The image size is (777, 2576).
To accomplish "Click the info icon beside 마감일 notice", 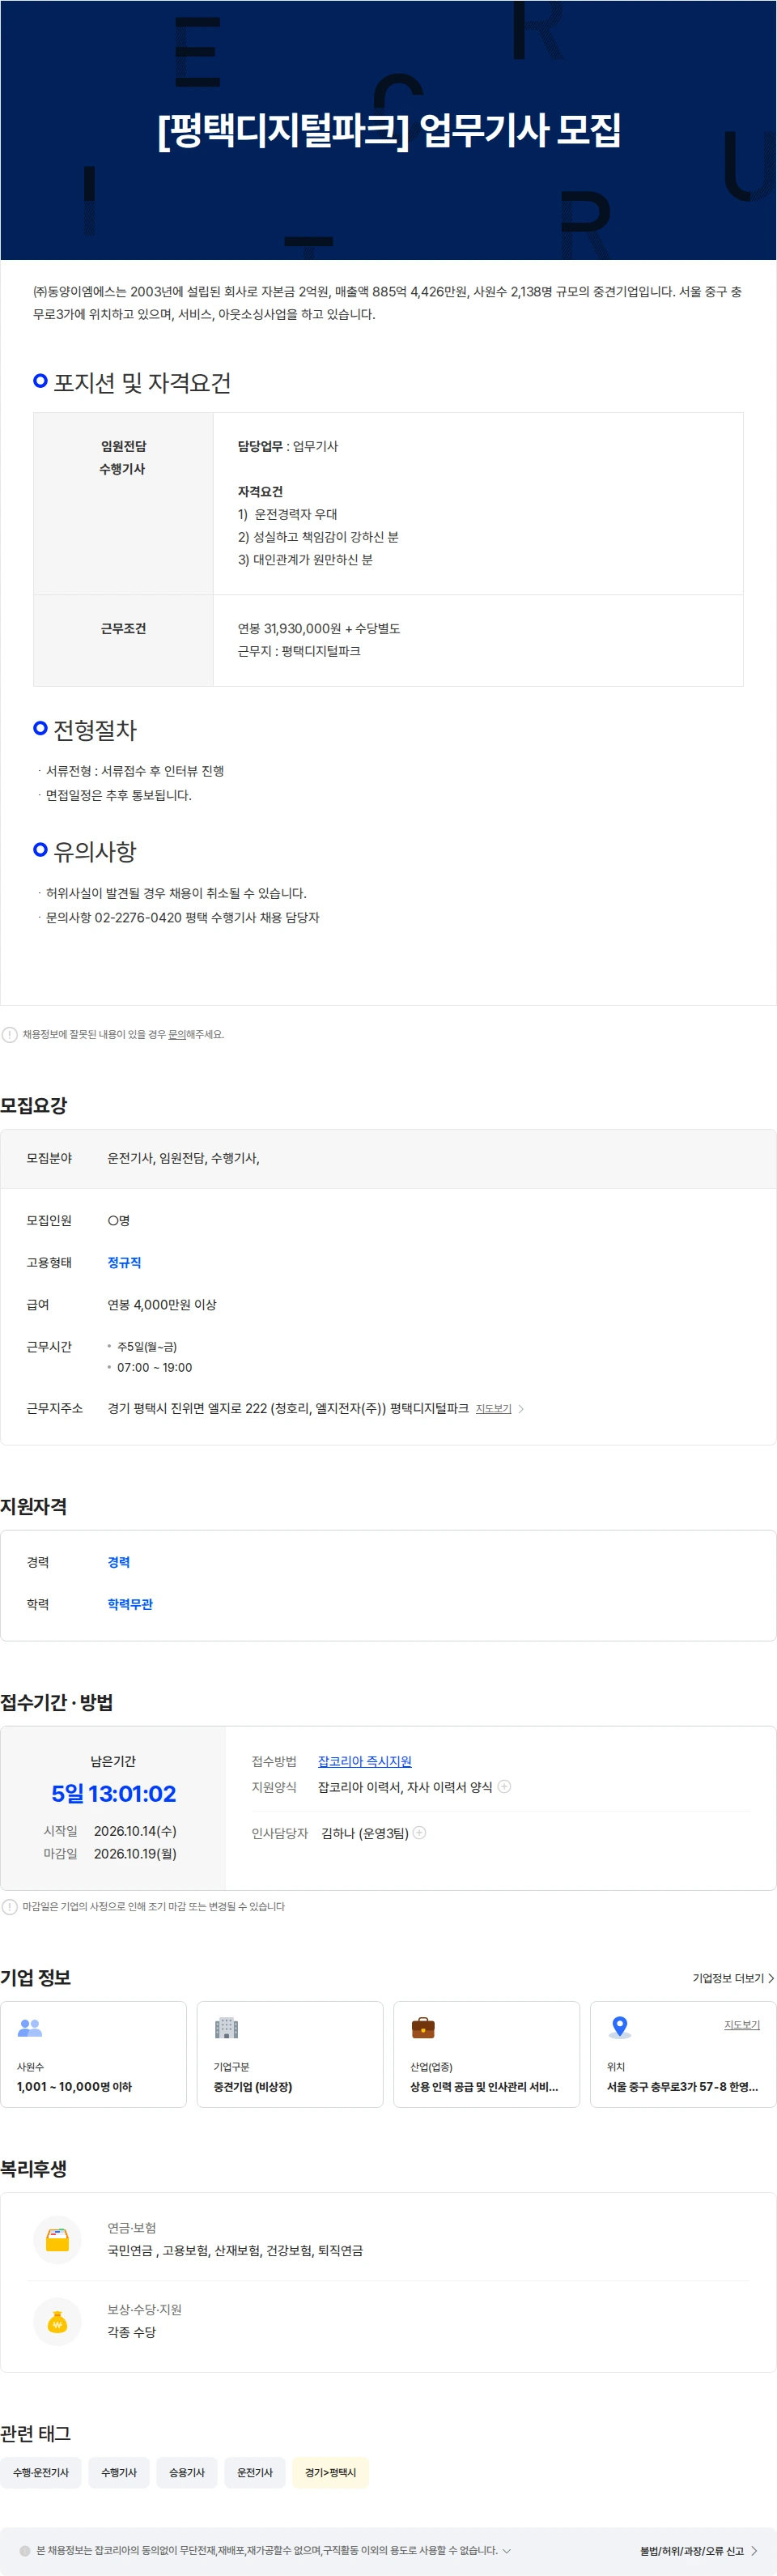I will [x=9, y=1906].
